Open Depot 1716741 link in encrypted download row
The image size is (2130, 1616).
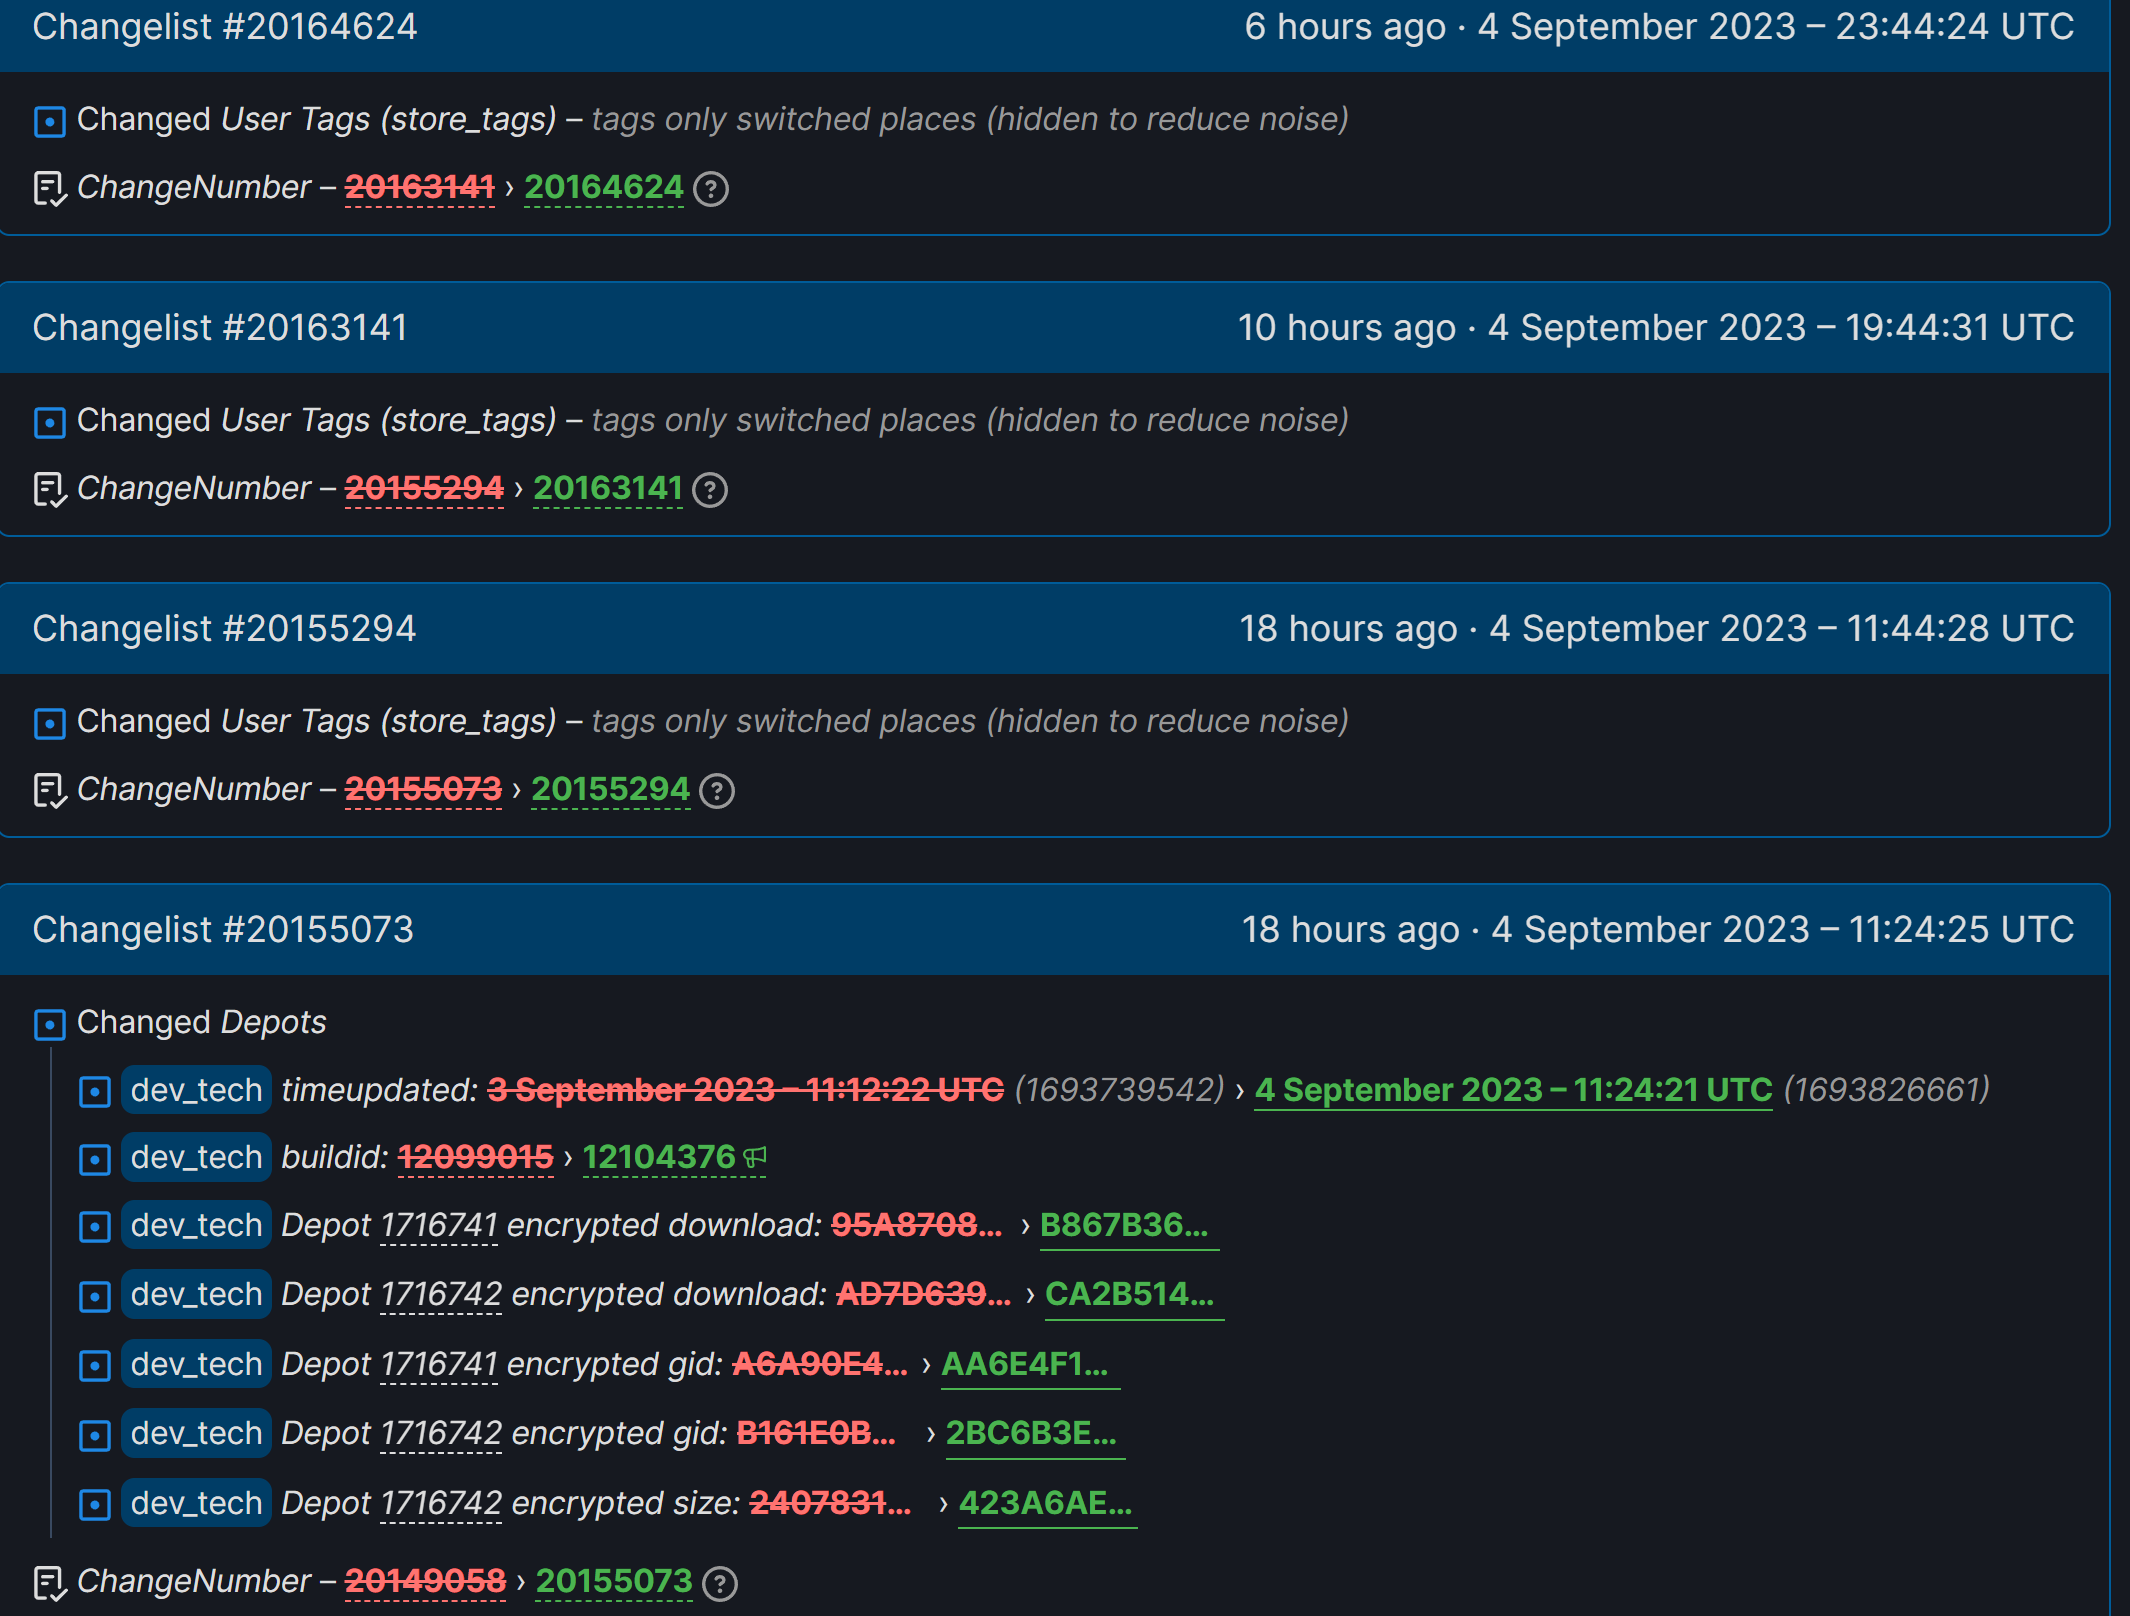(439, 1225)
